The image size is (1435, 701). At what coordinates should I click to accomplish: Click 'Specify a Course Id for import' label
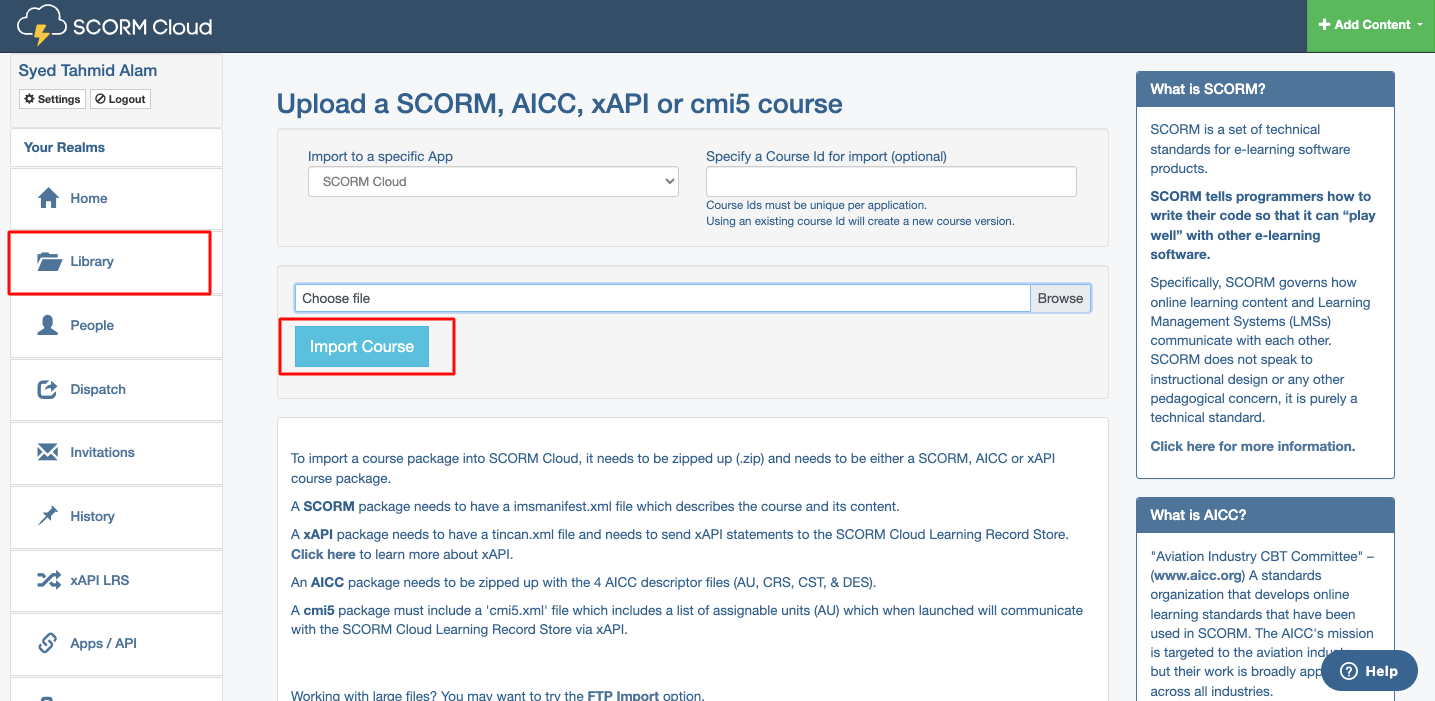coord(826,156)
